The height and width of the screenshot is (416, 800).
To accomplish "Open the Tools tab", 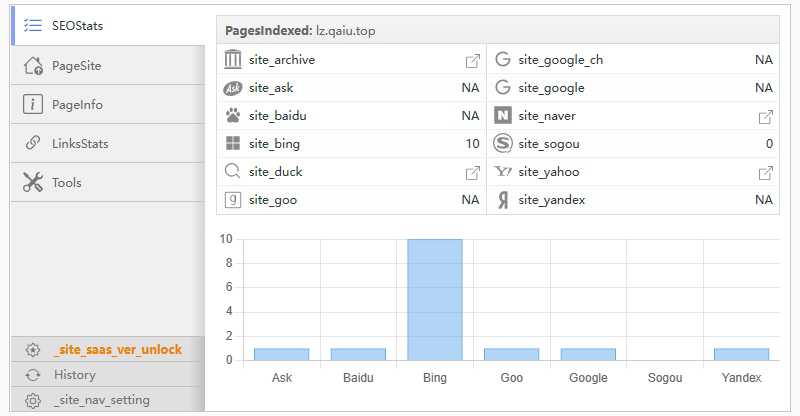I will [66, 183].
